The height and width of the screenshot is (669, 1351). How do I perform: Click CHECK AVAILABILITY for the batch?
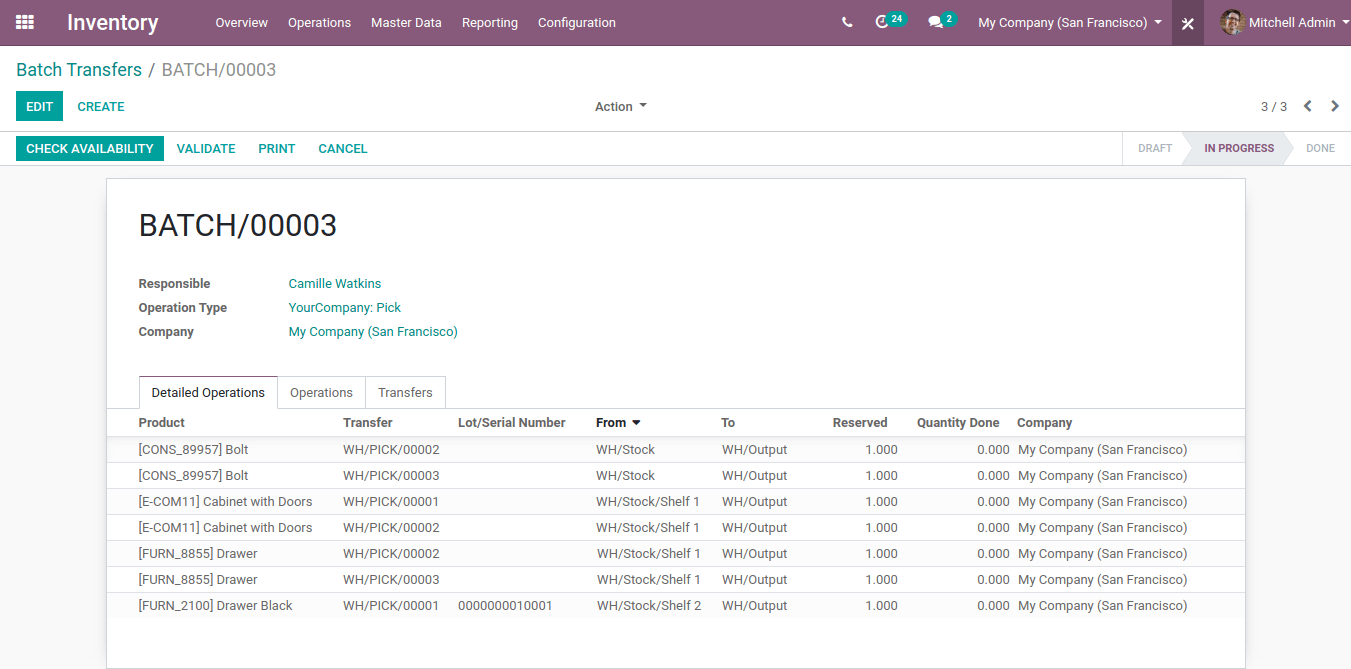(x=89, y=148)
